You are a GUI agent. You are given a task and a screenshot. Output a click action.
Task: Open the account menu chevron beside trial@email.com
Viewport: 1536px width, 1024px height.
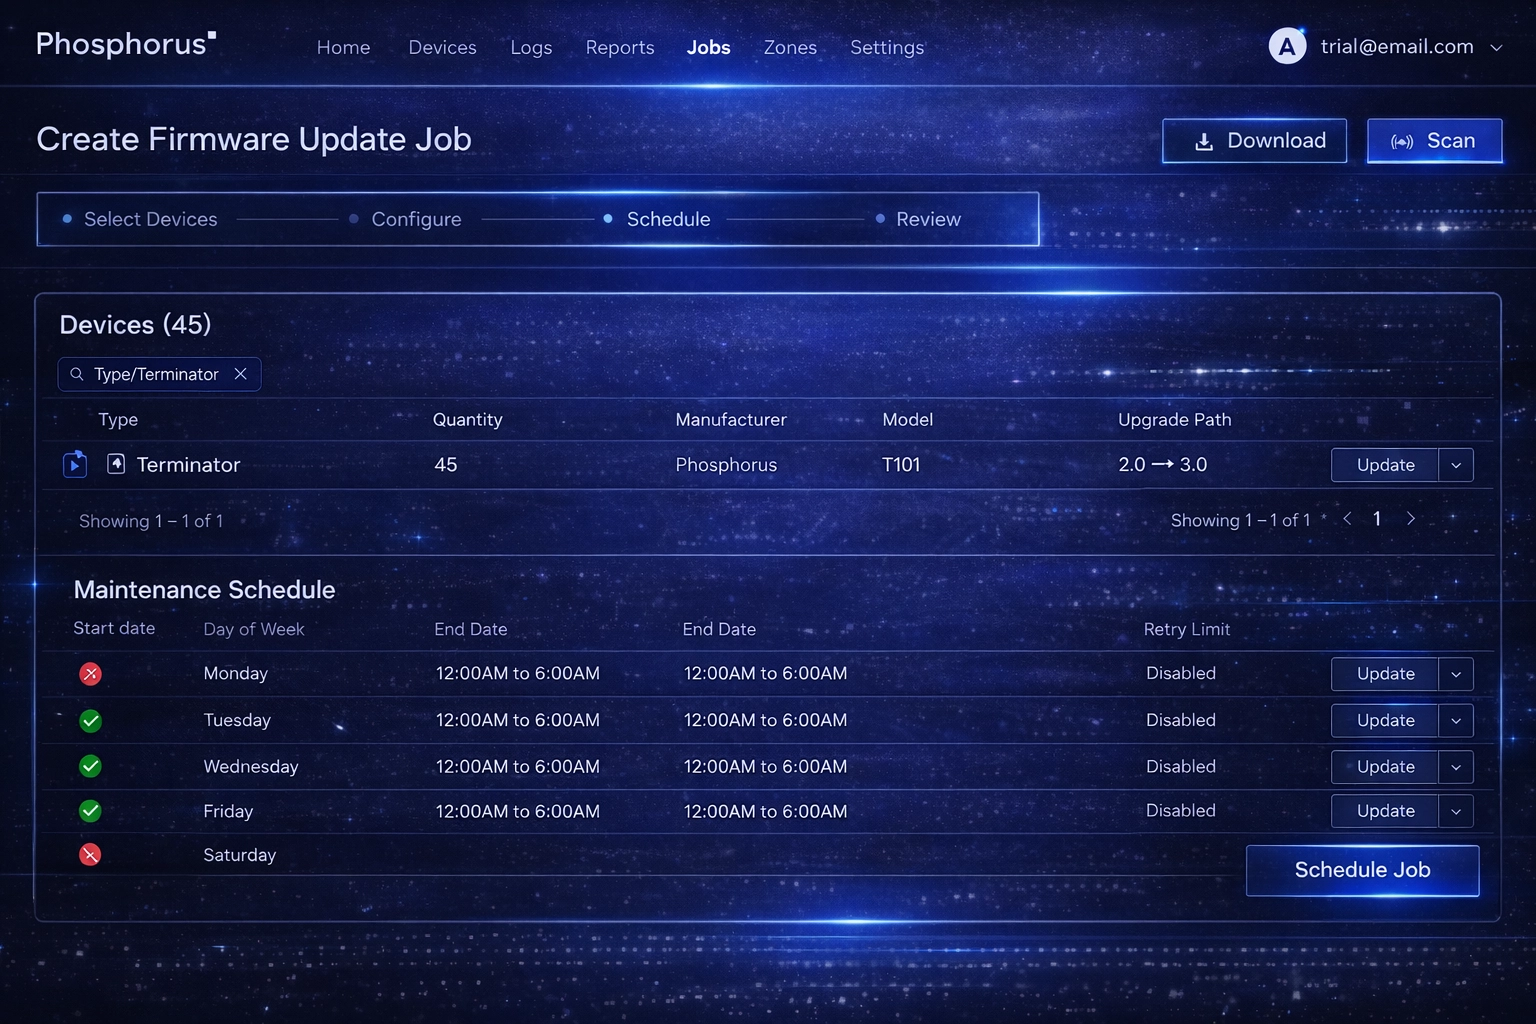pos(1496,46)
